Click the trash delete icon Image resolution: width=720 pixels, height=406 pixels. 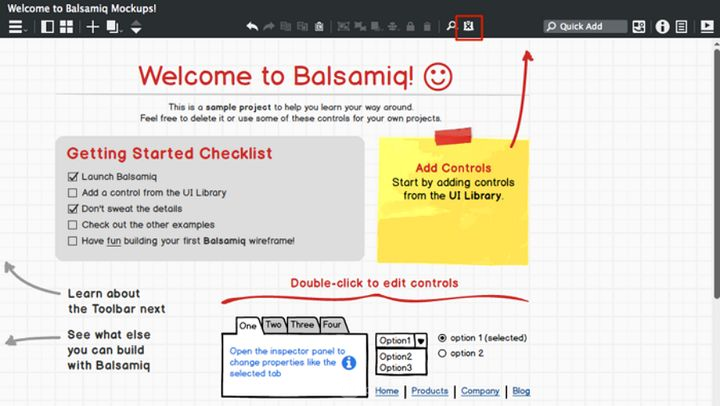[427, 26]
